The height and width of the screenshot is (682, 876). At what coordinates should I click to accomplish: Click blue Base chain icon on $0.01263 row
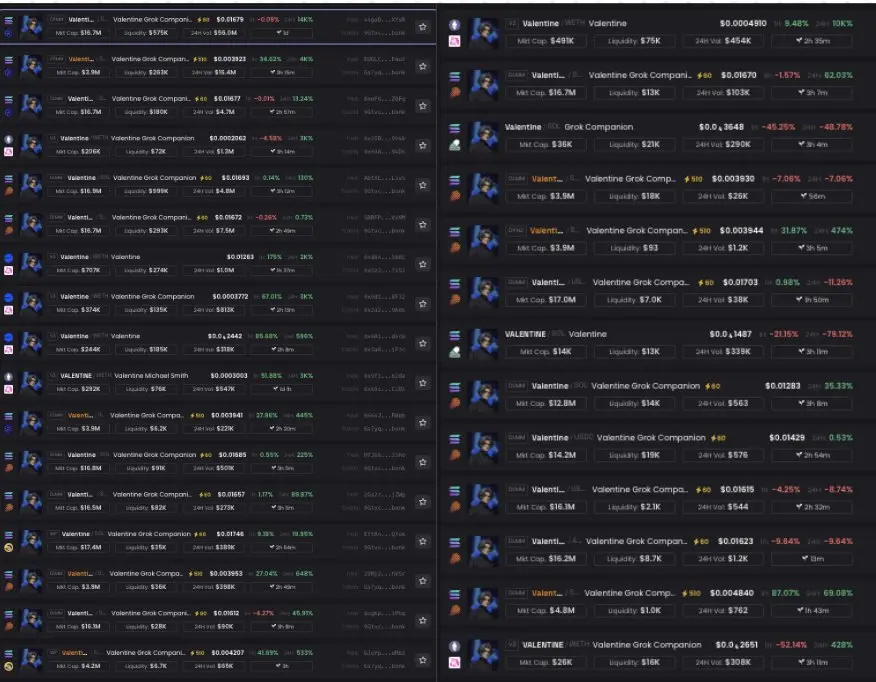point(8,258)
